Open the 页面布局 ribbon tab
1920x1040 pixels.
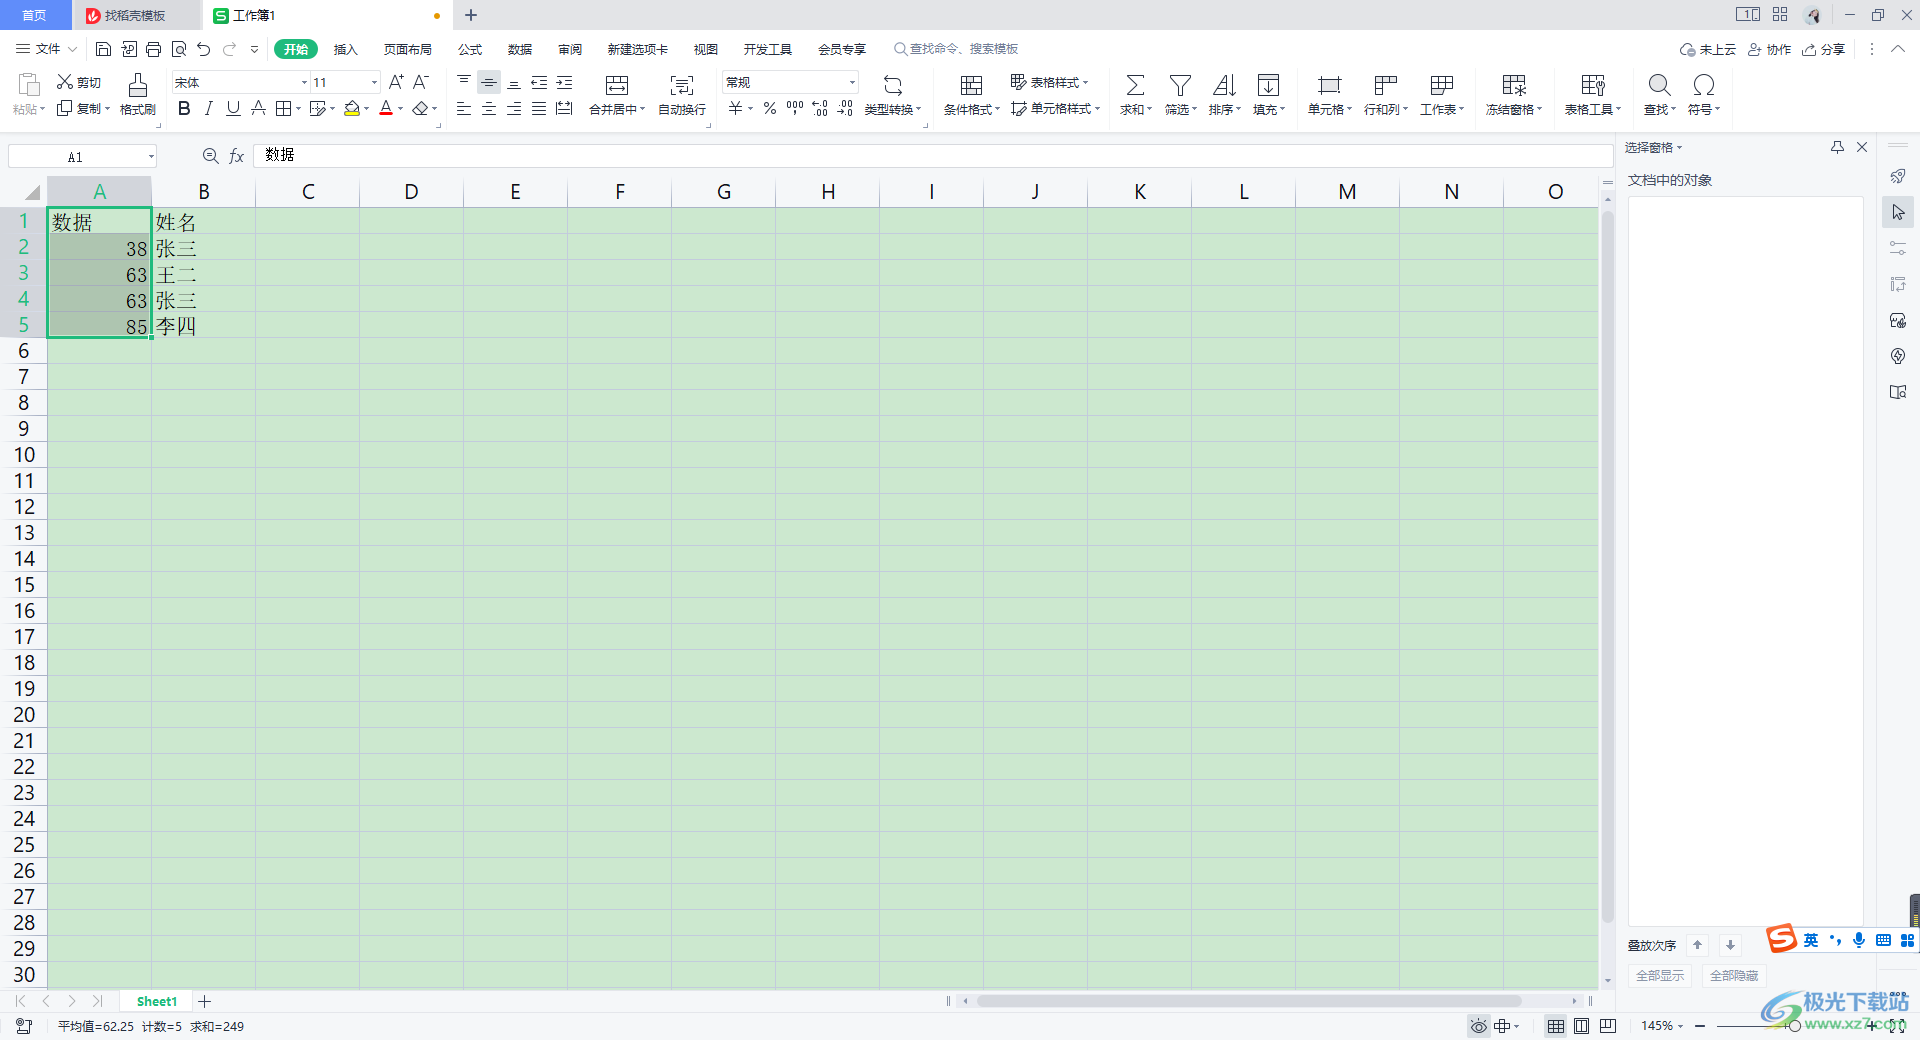click(x=408, y=49)
